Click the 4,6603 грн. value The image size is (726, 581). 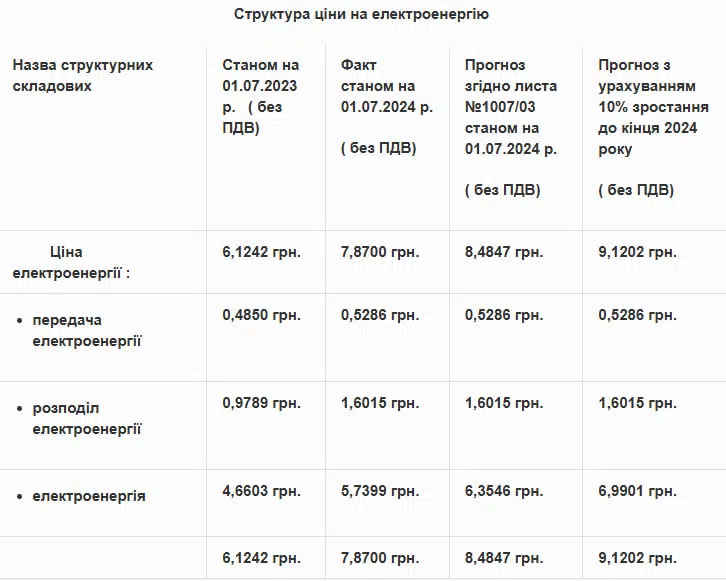tap(261, 491)
